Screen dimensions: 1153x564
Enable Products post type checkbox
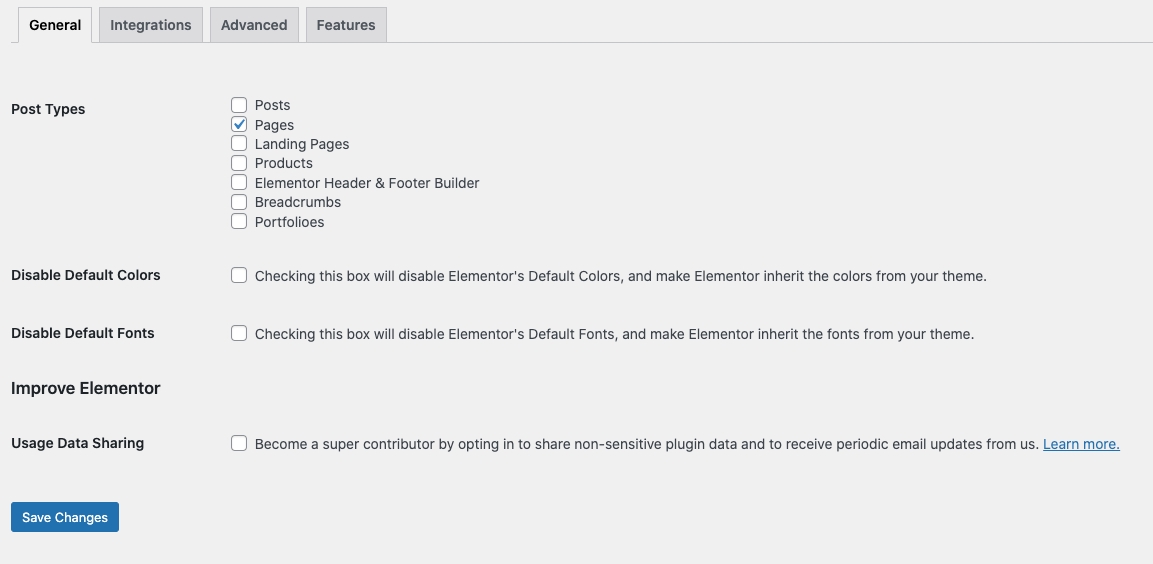pyautogui.click(x=239, y=163)
